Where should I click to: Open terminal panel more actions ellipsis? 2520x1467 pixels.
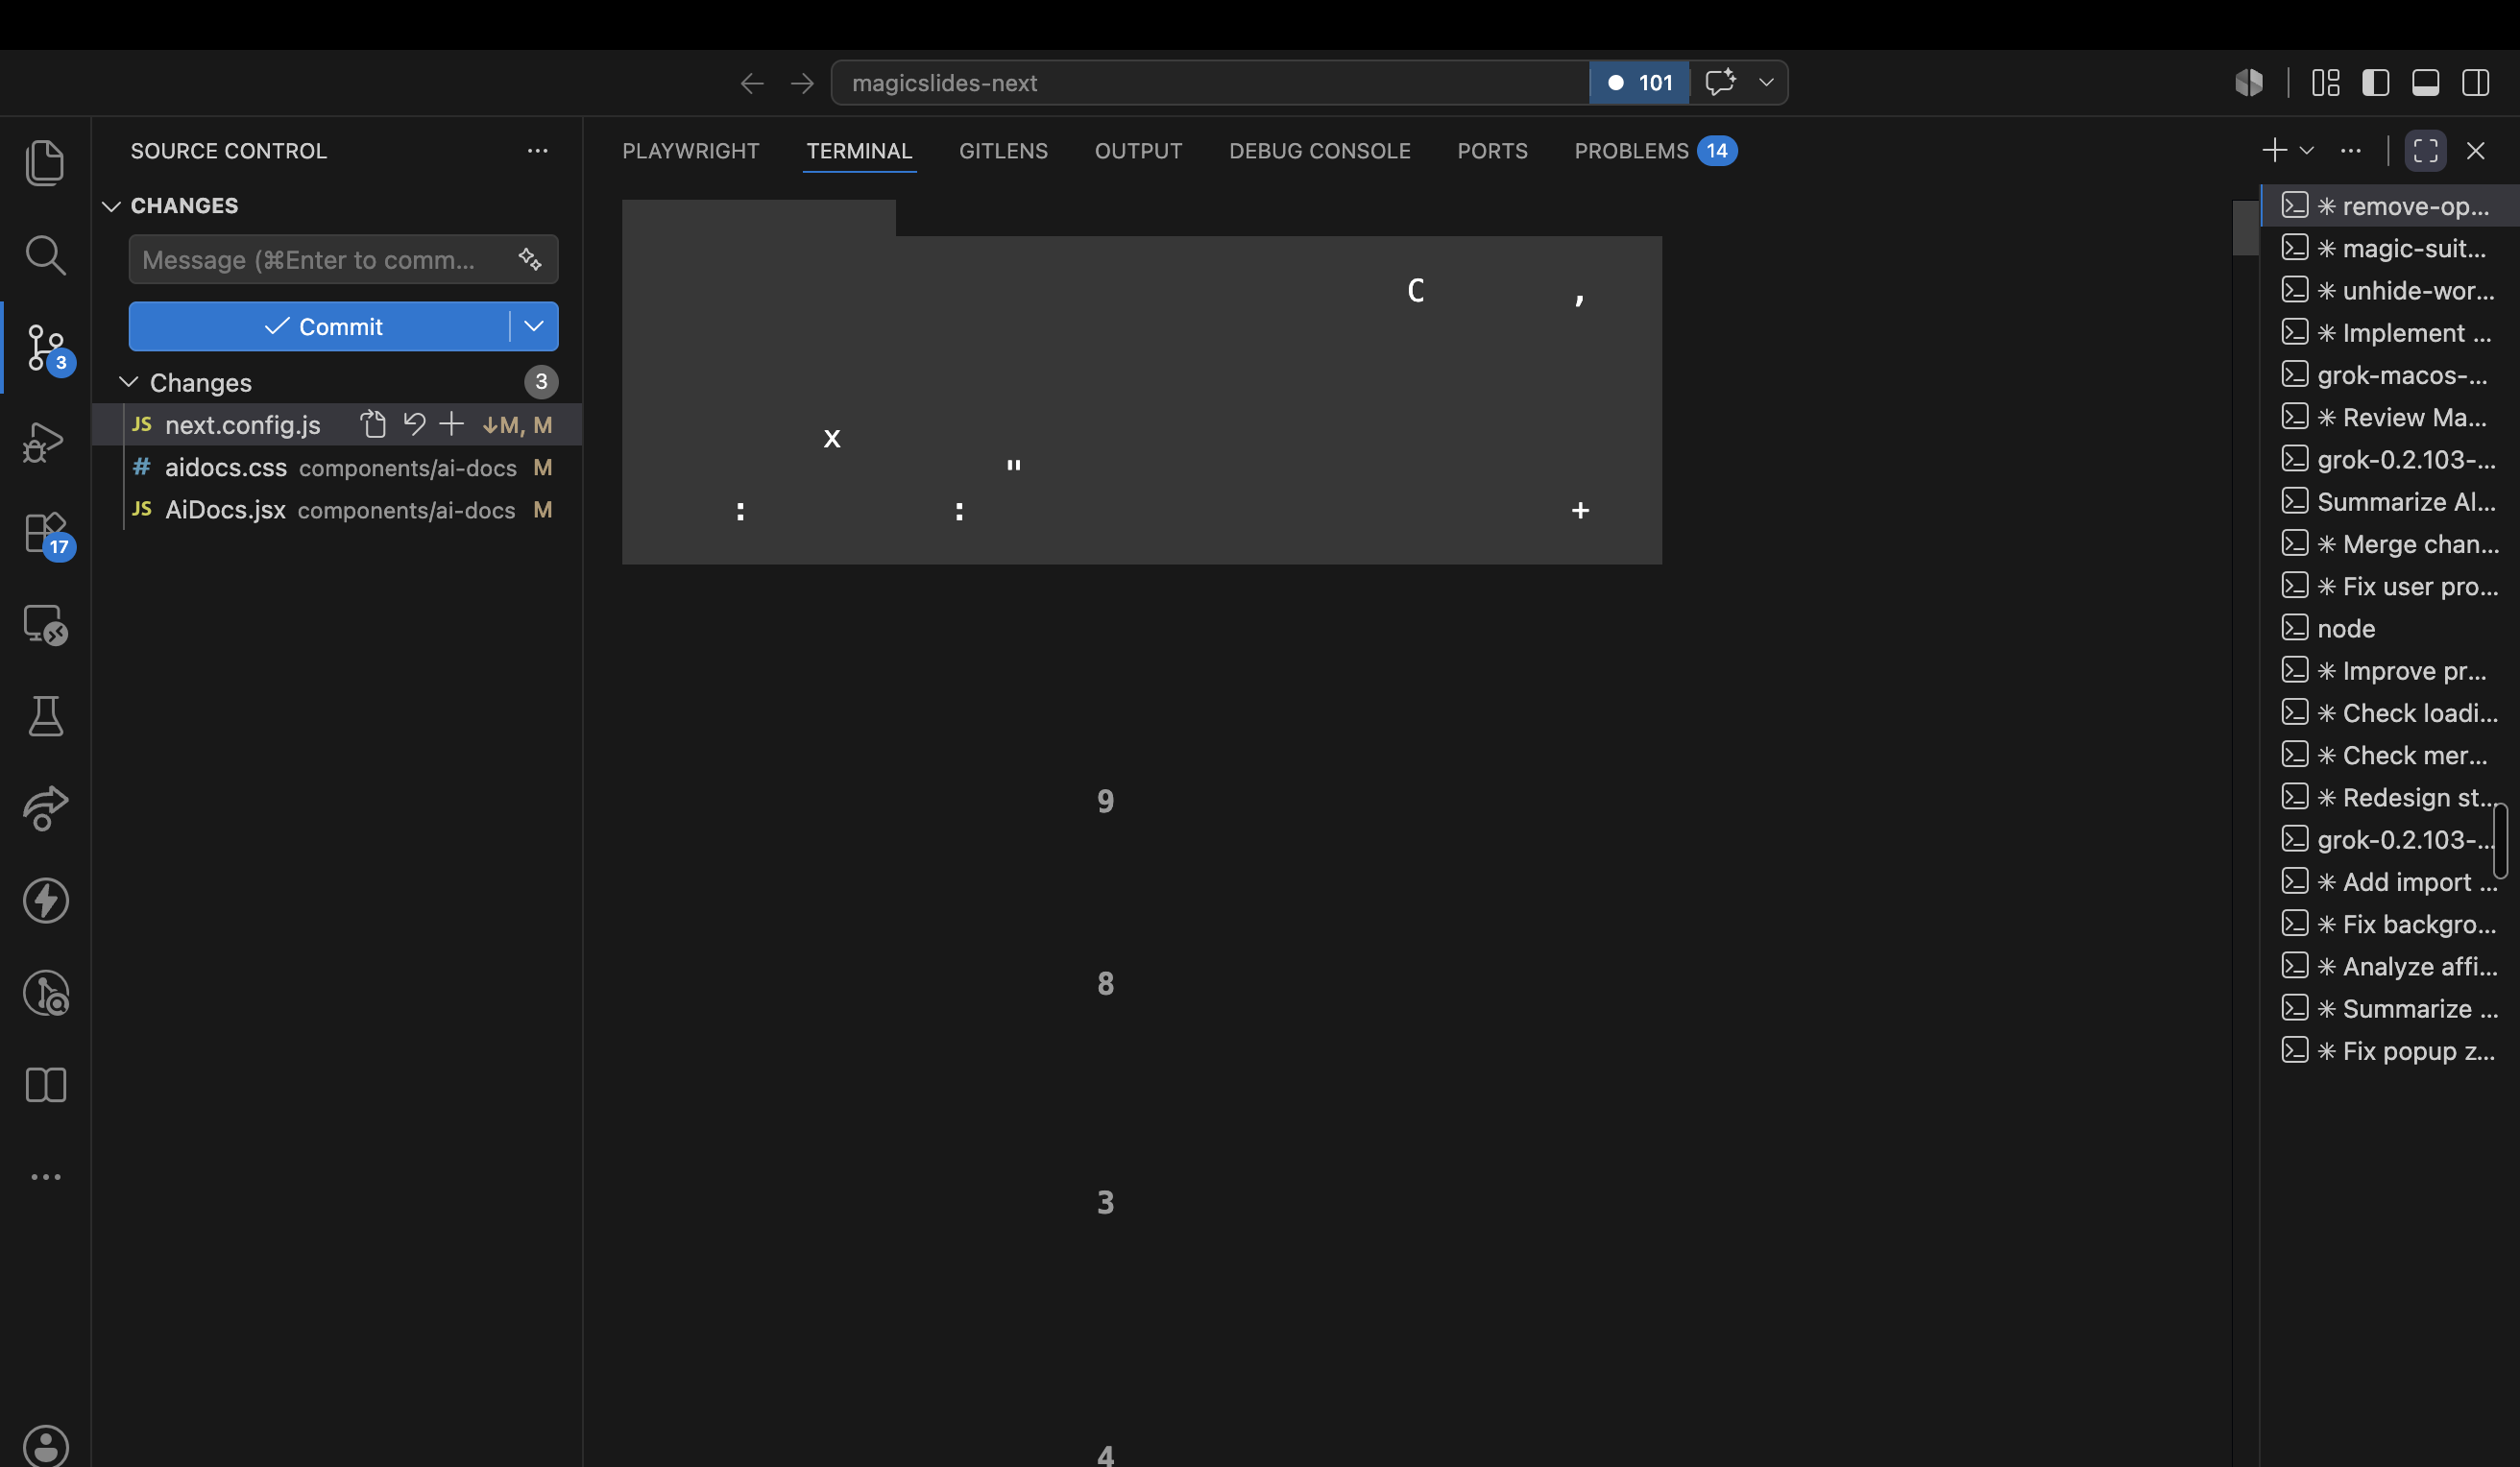click(x=2351, y=151)
